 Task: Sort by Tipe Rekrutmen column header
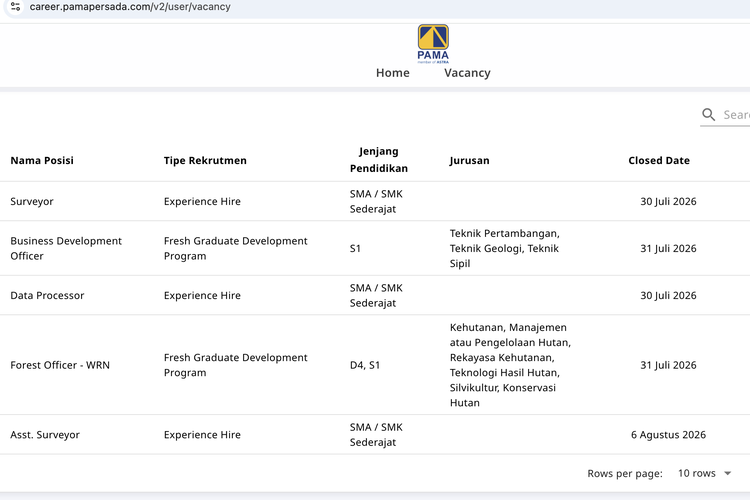(x=205, y=160)
